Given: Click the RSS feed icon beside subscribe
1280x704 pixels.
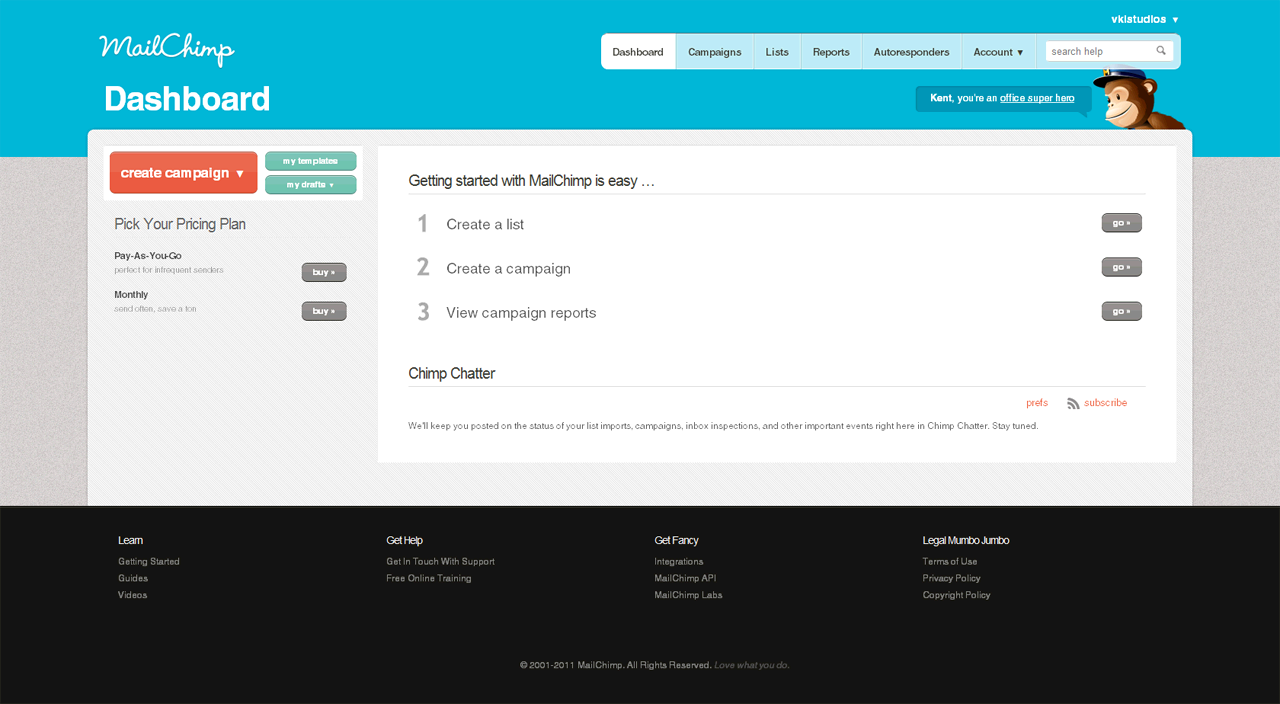Looking at the screenshot, I should (1073, 403).
